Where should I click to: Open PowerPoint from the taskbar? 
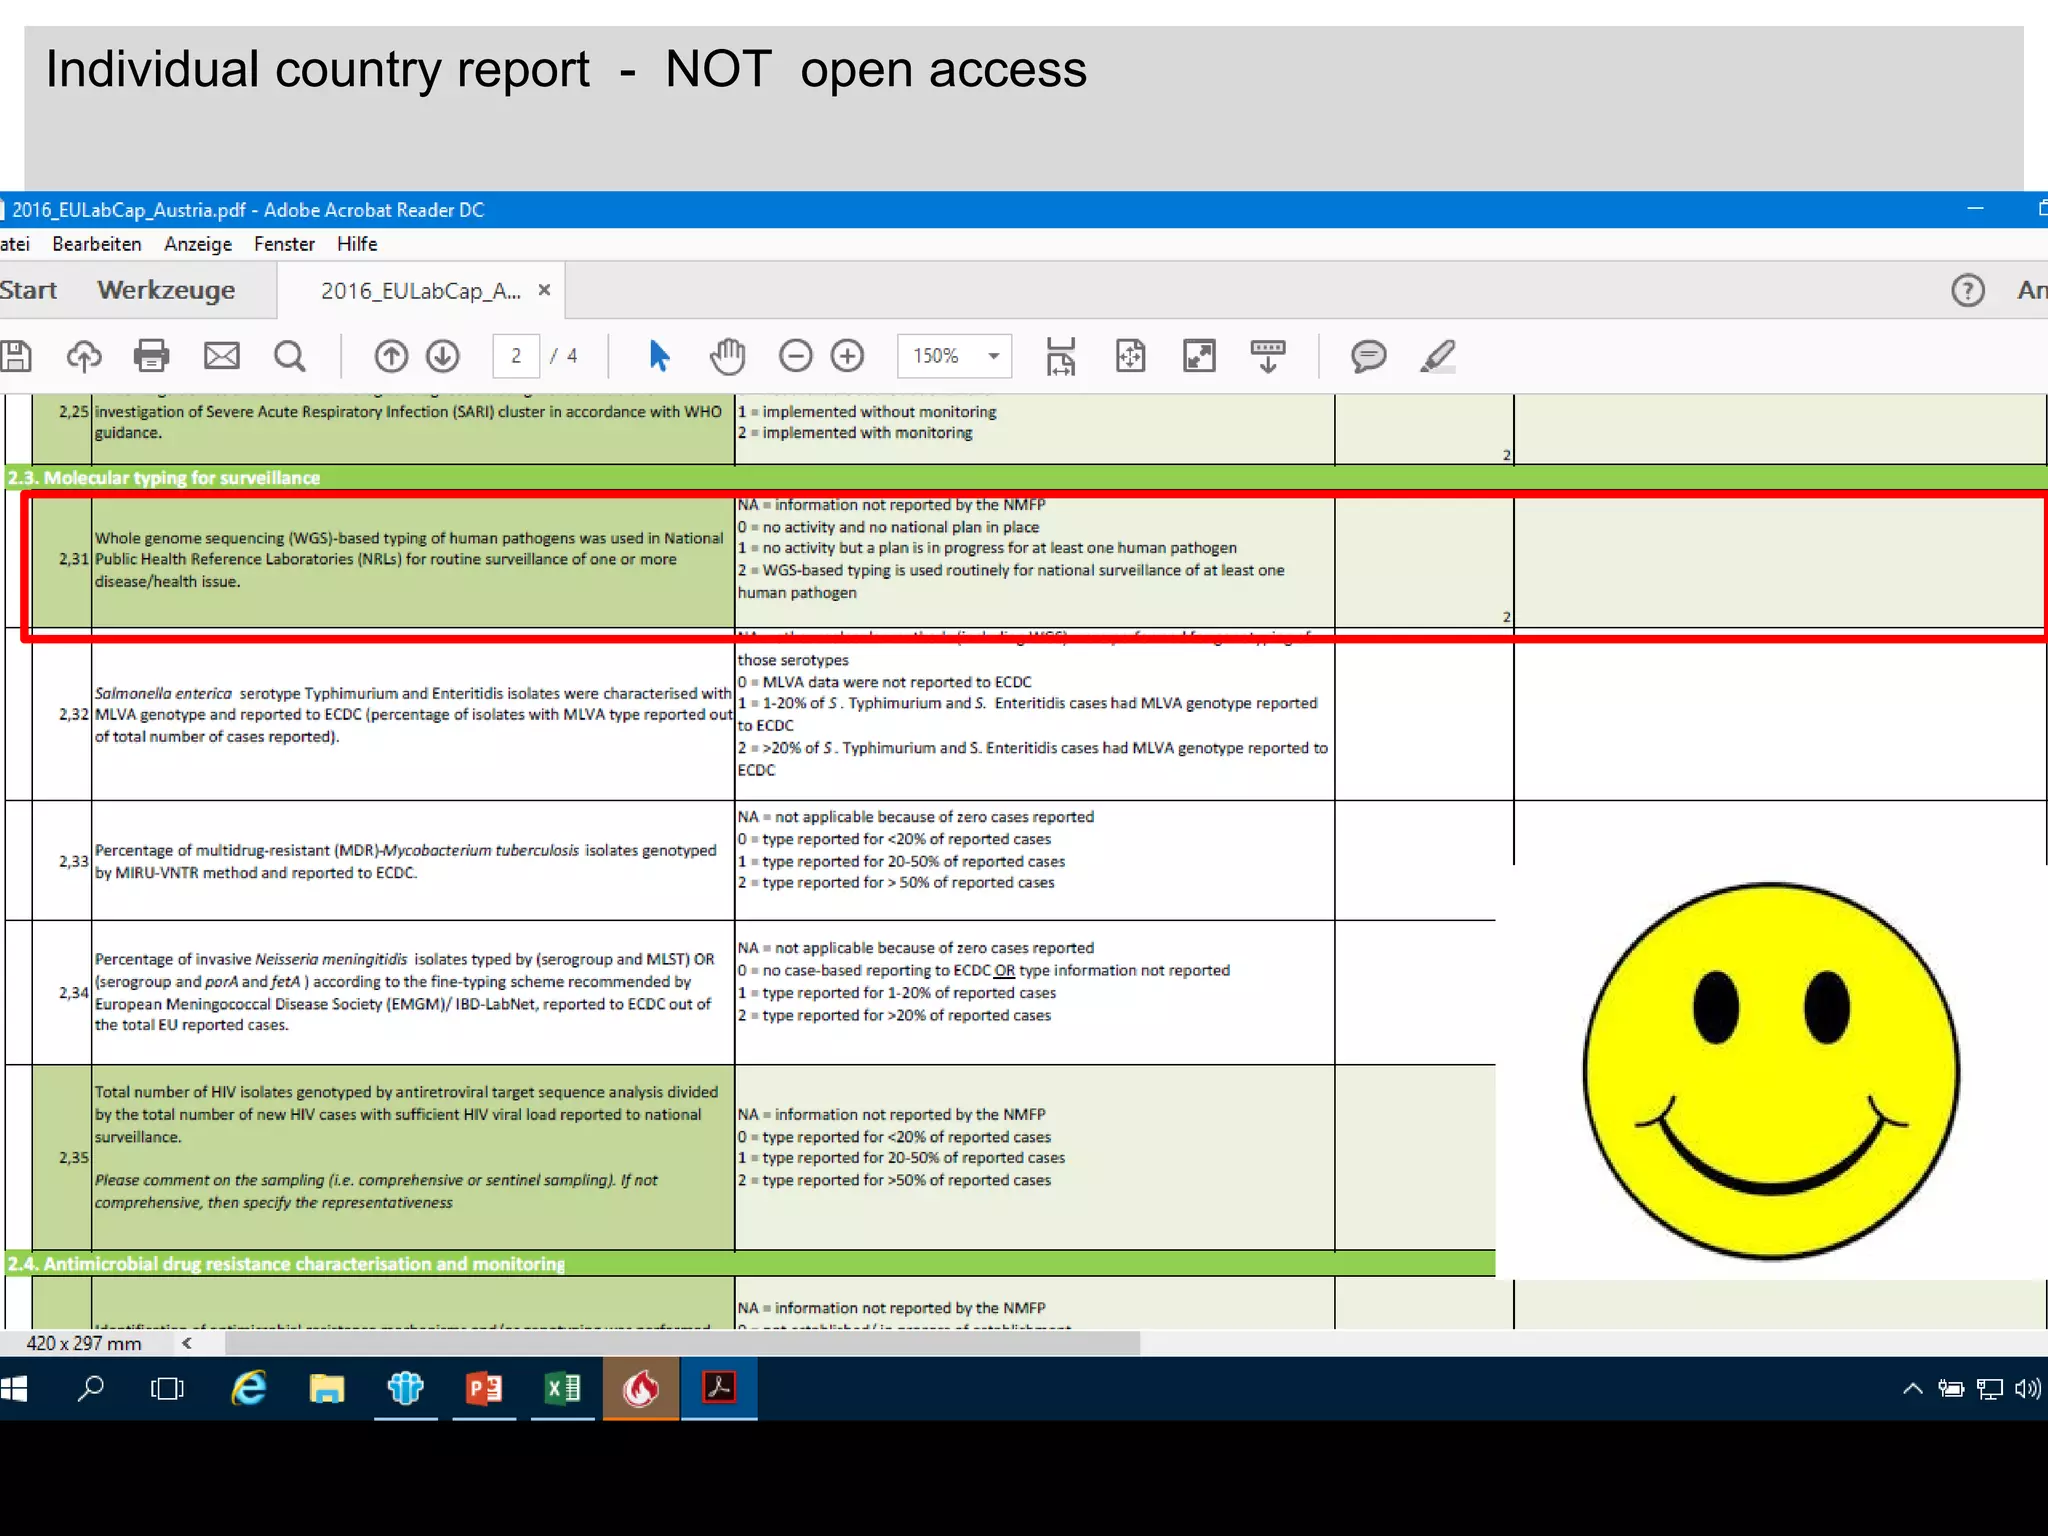[484, 1388]
